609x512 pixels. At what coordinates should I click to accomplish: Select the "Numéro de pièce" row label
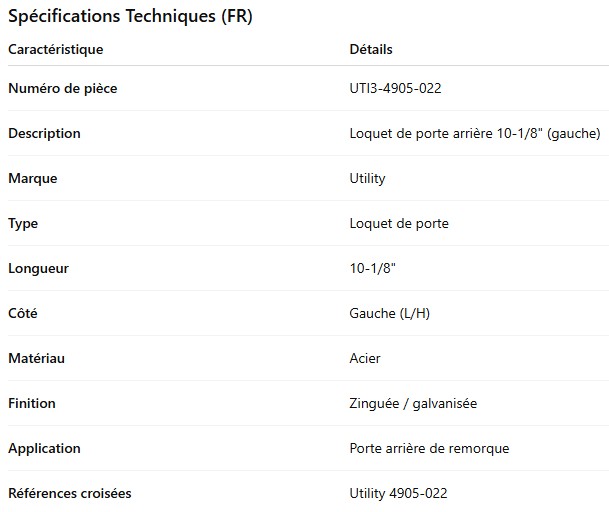[62, 88]
